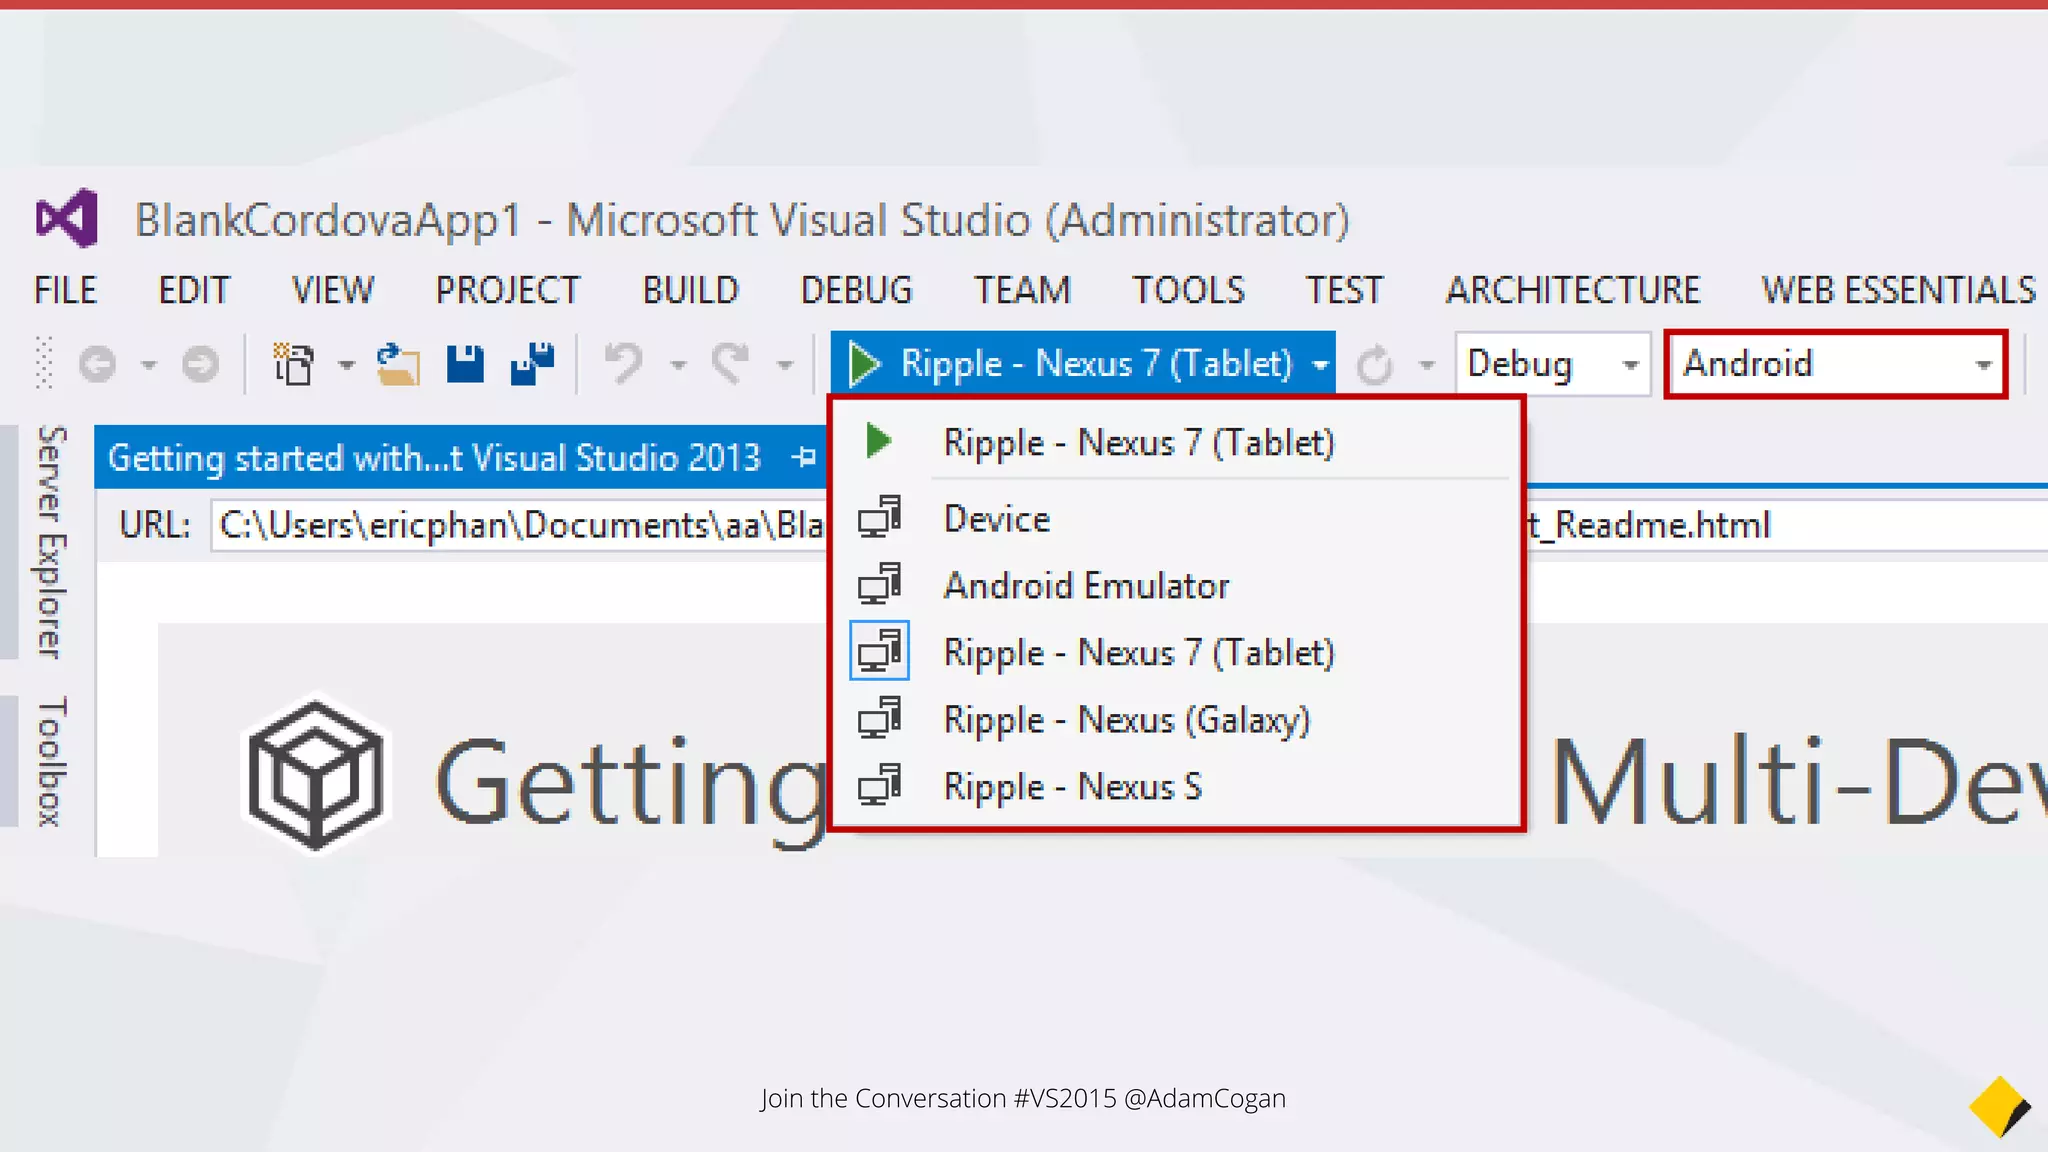The image size is (2048, 1152).
Task: Open the Android platform dropdown
Action: [1836, 364]
